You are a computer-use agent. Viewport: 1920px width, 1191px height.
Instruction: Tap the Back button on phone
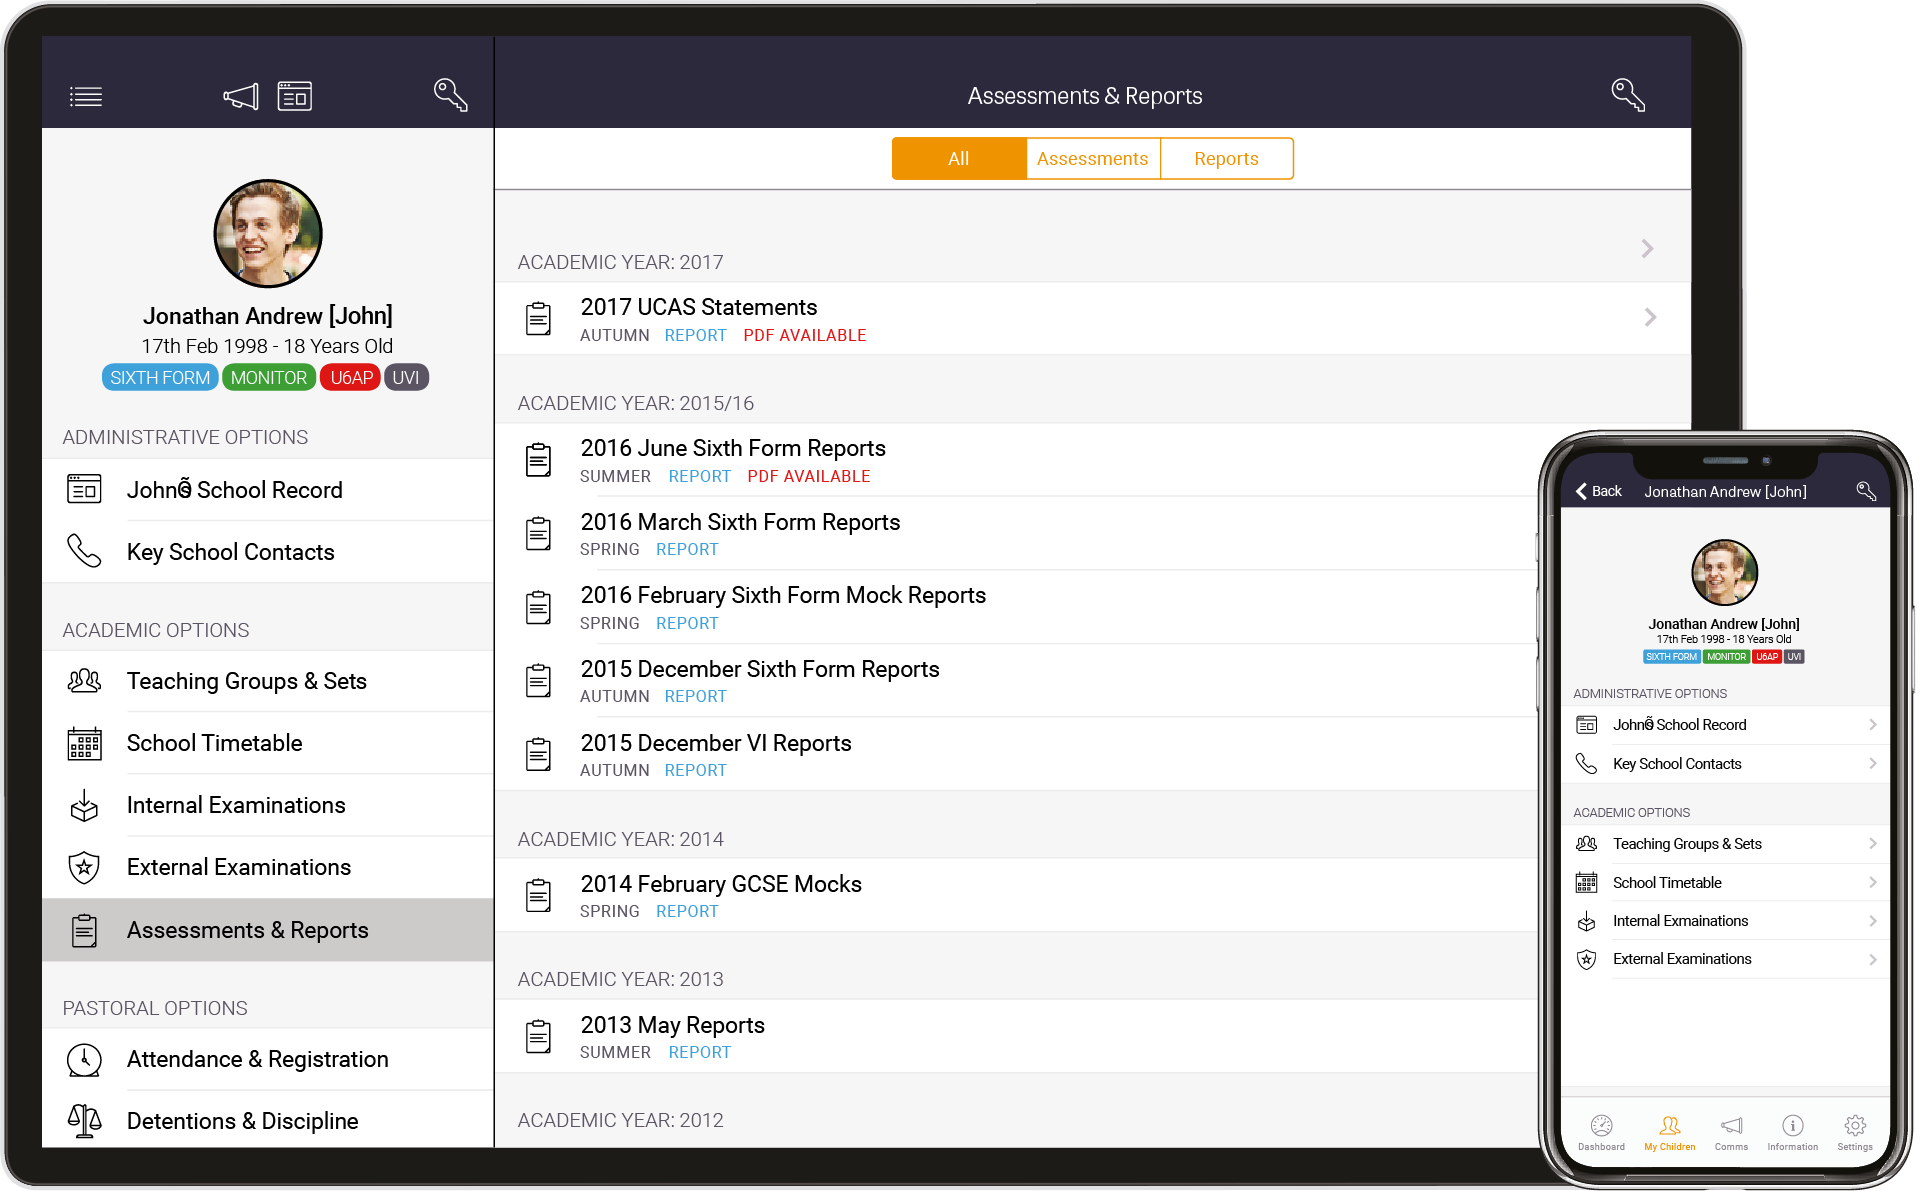point(1599,491)
